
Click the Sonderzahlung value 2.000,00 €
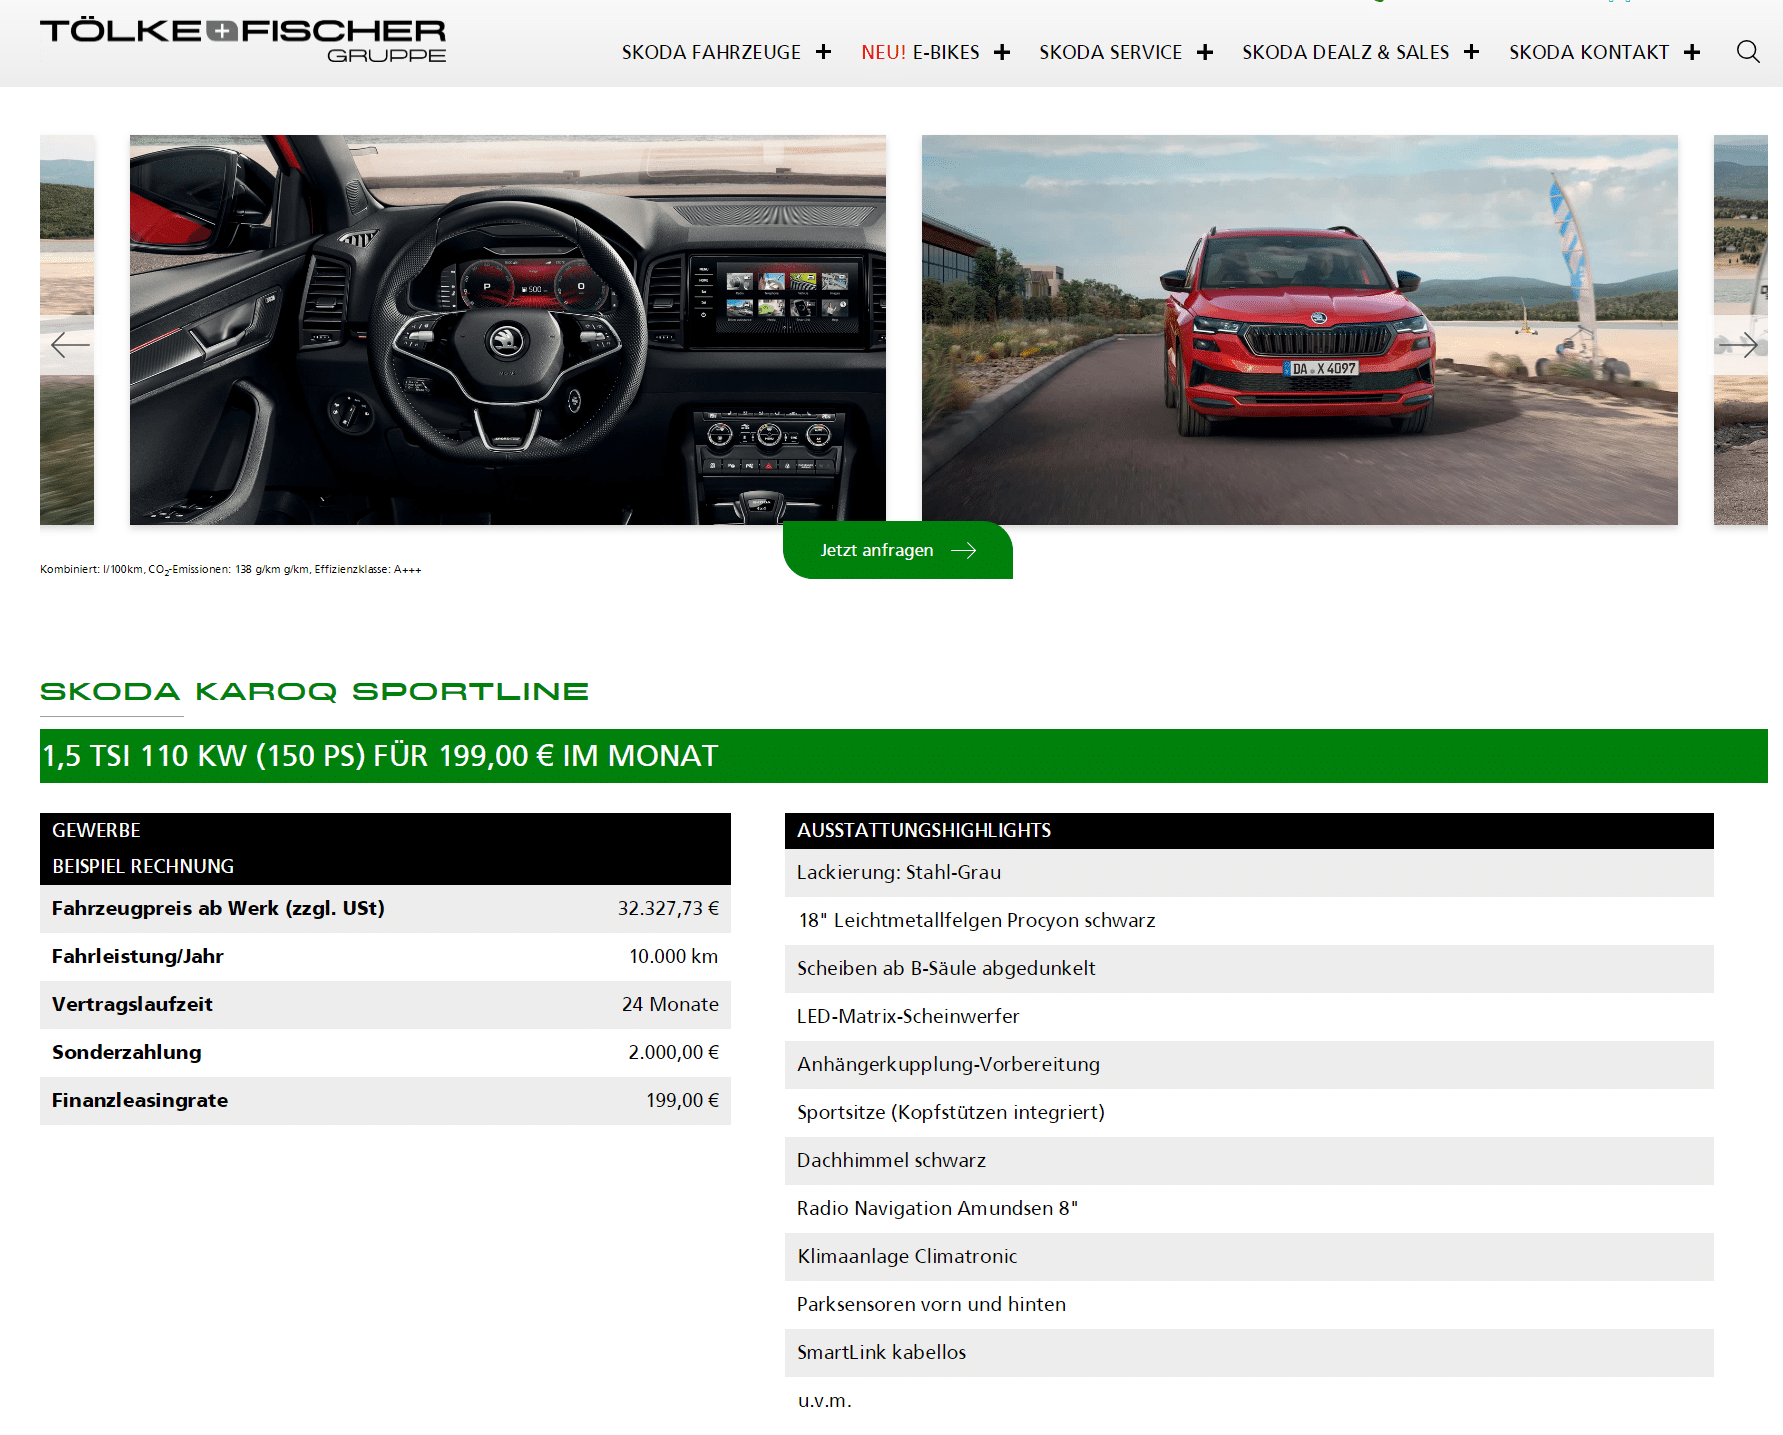674,1052
